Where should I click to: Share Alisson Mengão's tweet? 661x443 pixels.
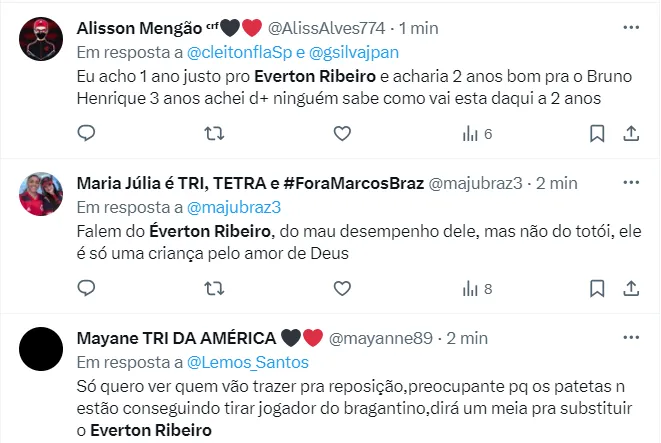[631, 133]
